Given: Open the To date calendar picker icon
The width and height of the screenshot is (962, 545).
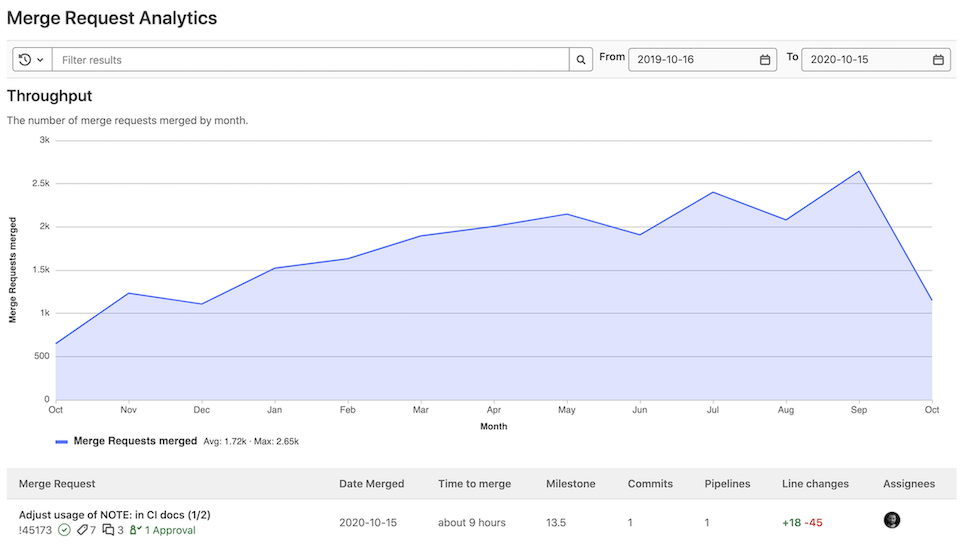Looking at the screenshot, I should tap(938, 60).
